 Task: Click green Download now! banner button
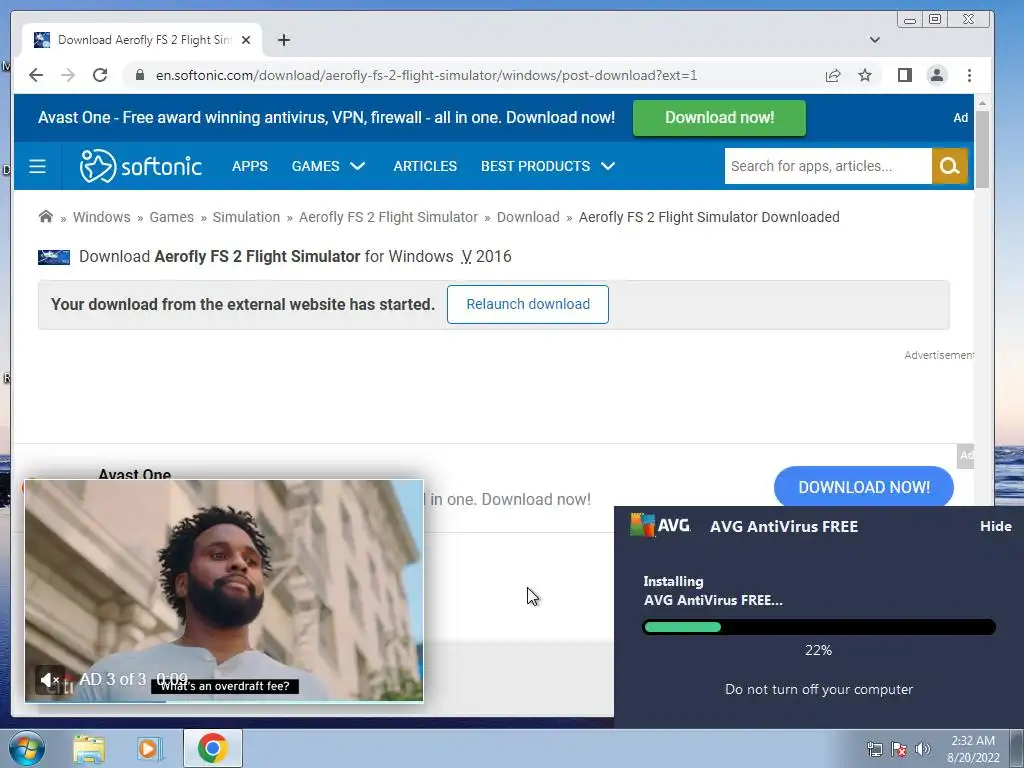click(719, 118)
